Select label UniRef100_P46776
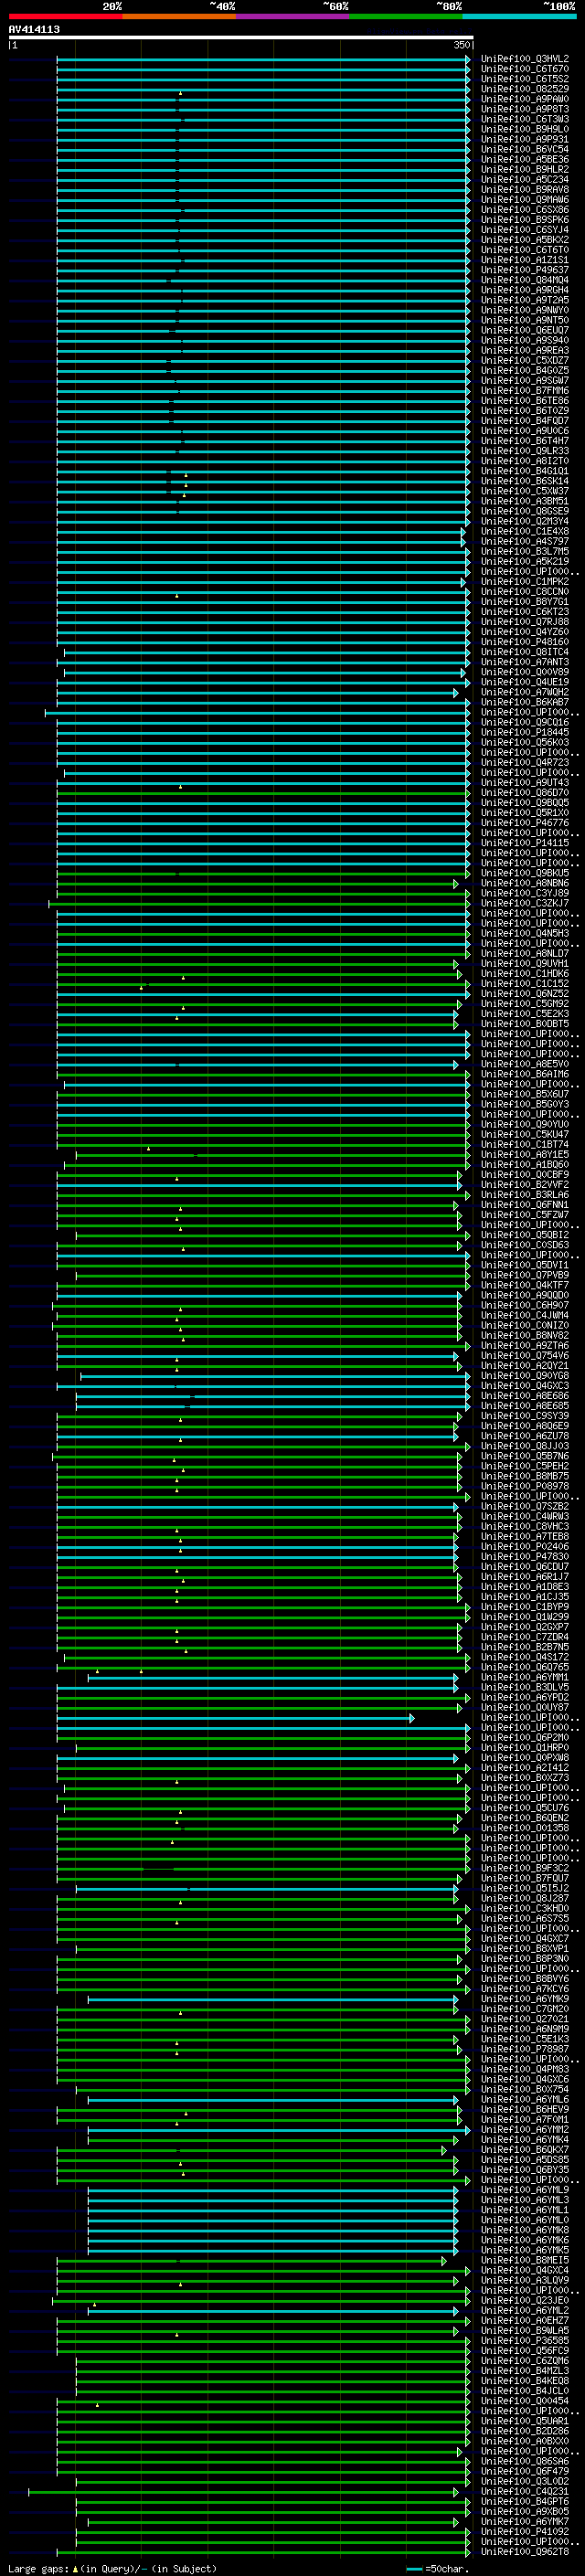The width and height of the screenshot is (585, 2576). pos(525,823)
